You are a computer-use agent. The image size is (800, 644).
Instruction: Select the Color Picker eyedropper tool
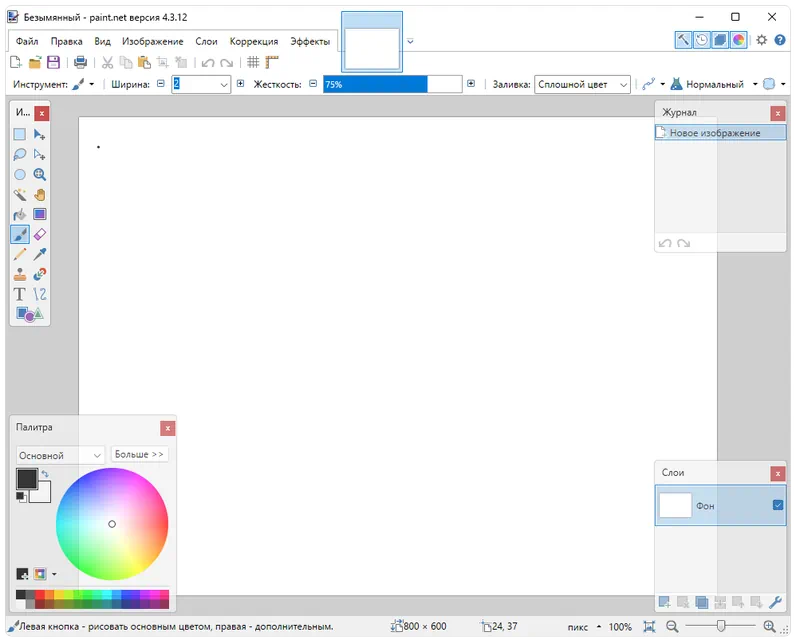click(x=39, y=254)
